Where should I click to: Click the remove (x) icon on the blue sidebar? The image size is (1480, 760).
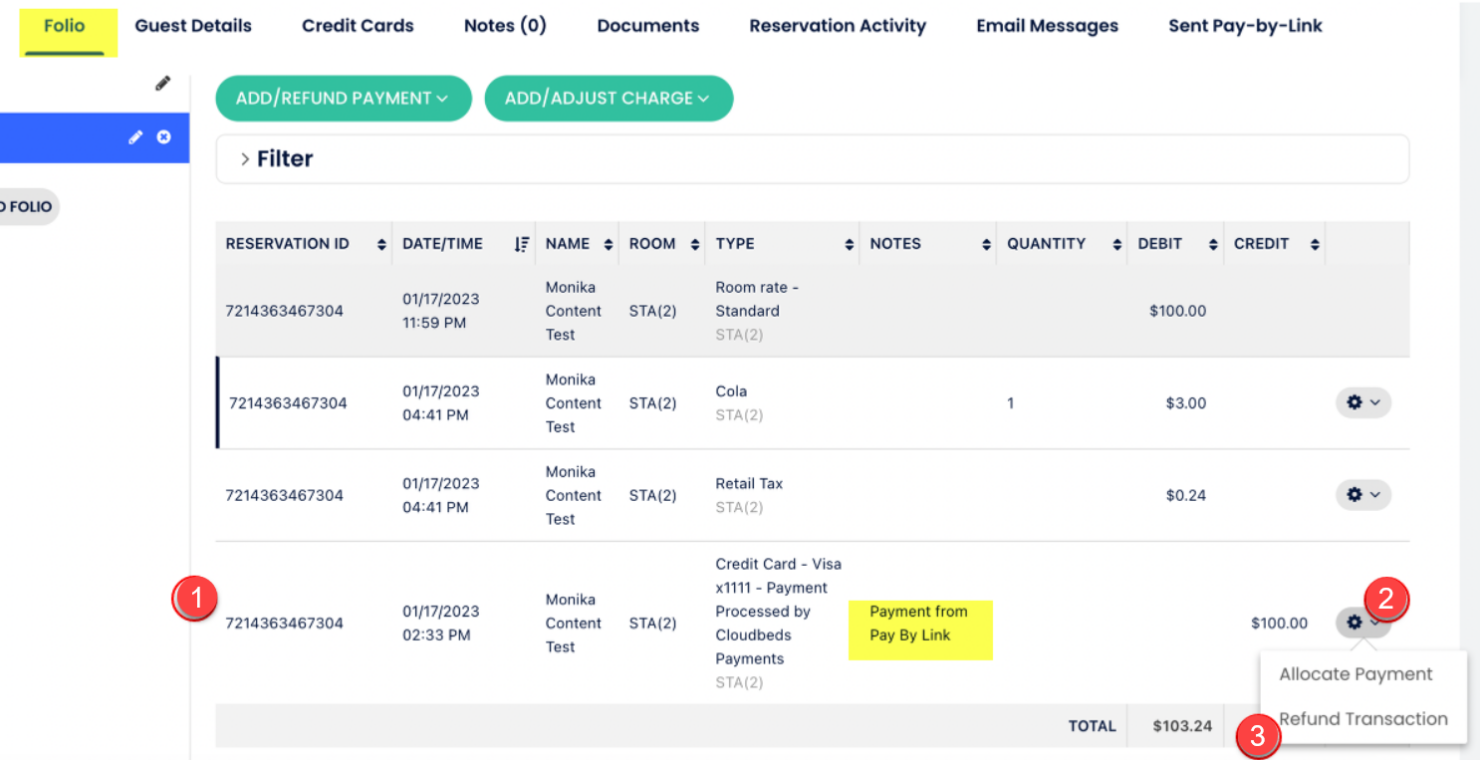pos(164,137)
